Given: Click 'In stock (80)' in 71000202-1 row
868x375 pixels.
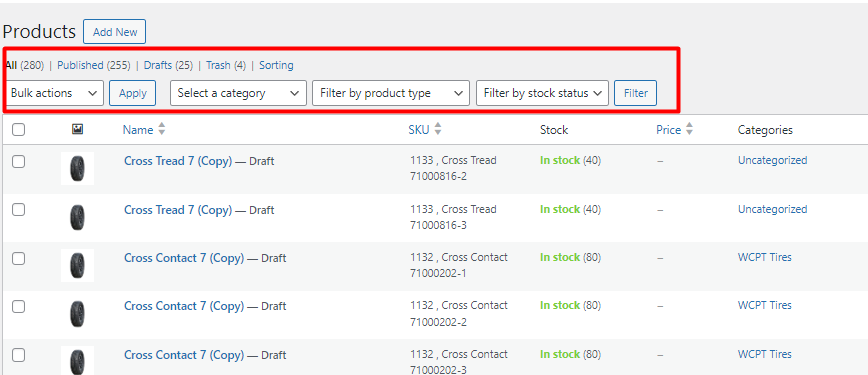Looking at the screenshot, I should point(571,257).
